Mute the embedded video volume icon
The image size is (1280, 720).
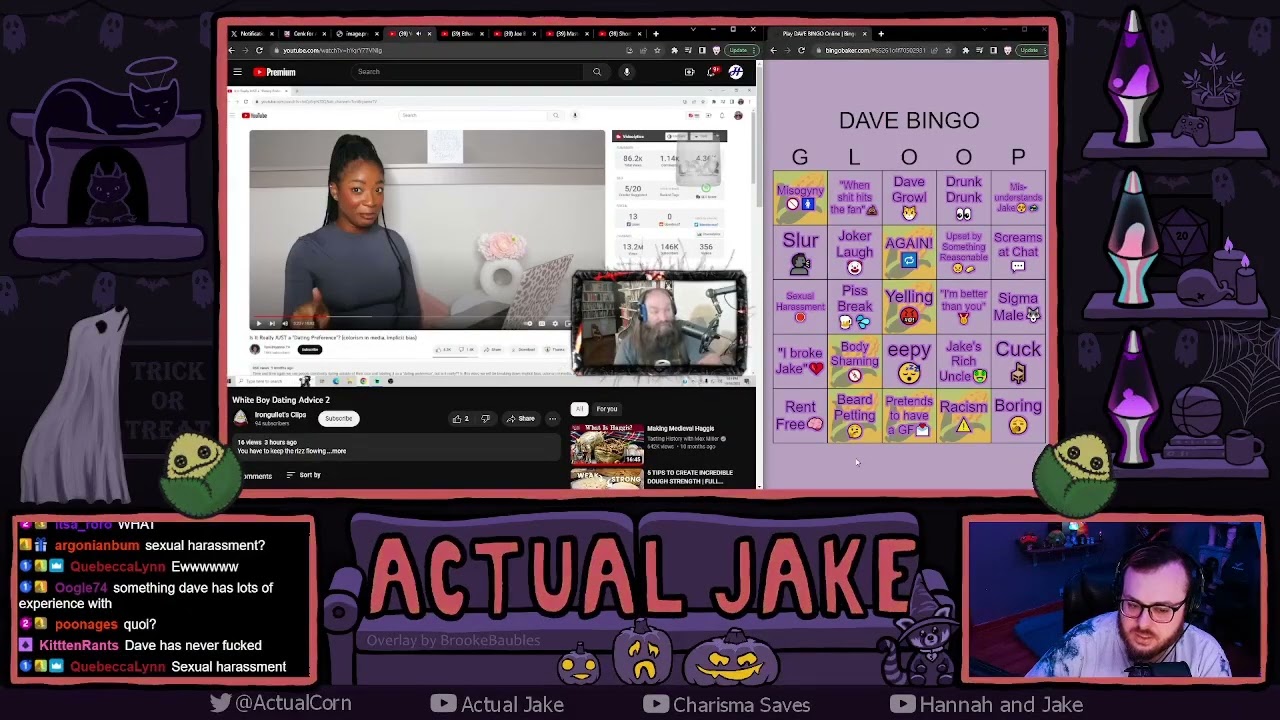284,323
